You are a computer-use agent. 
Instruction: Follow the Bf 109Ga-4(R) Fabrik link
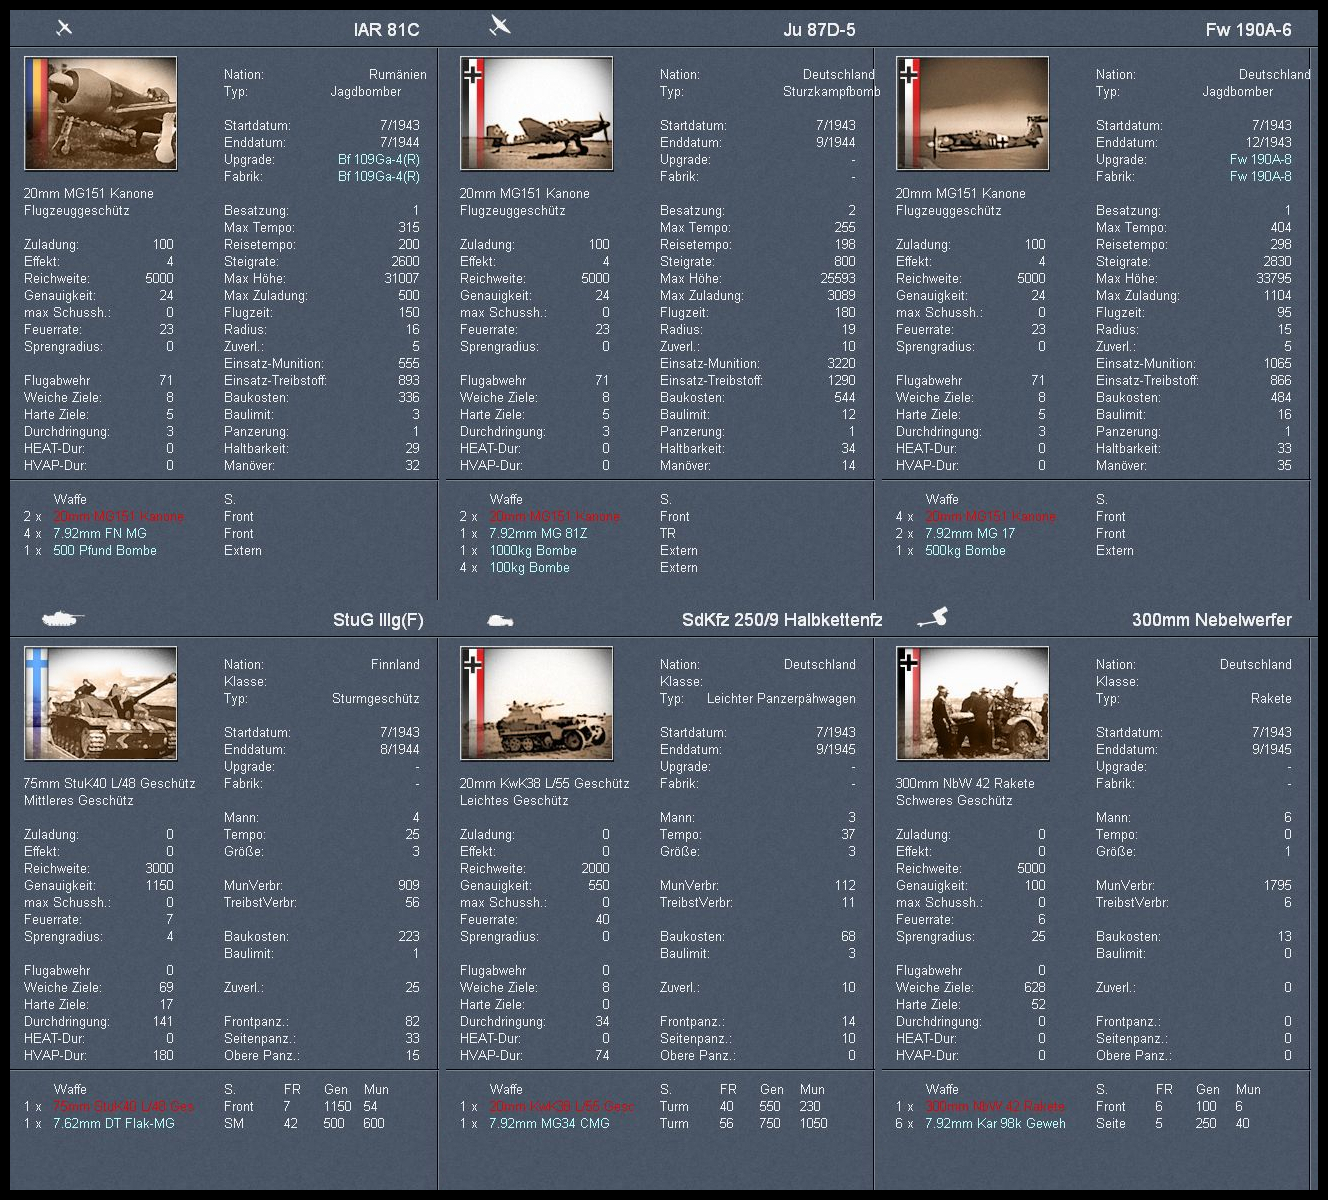[379, 177]
